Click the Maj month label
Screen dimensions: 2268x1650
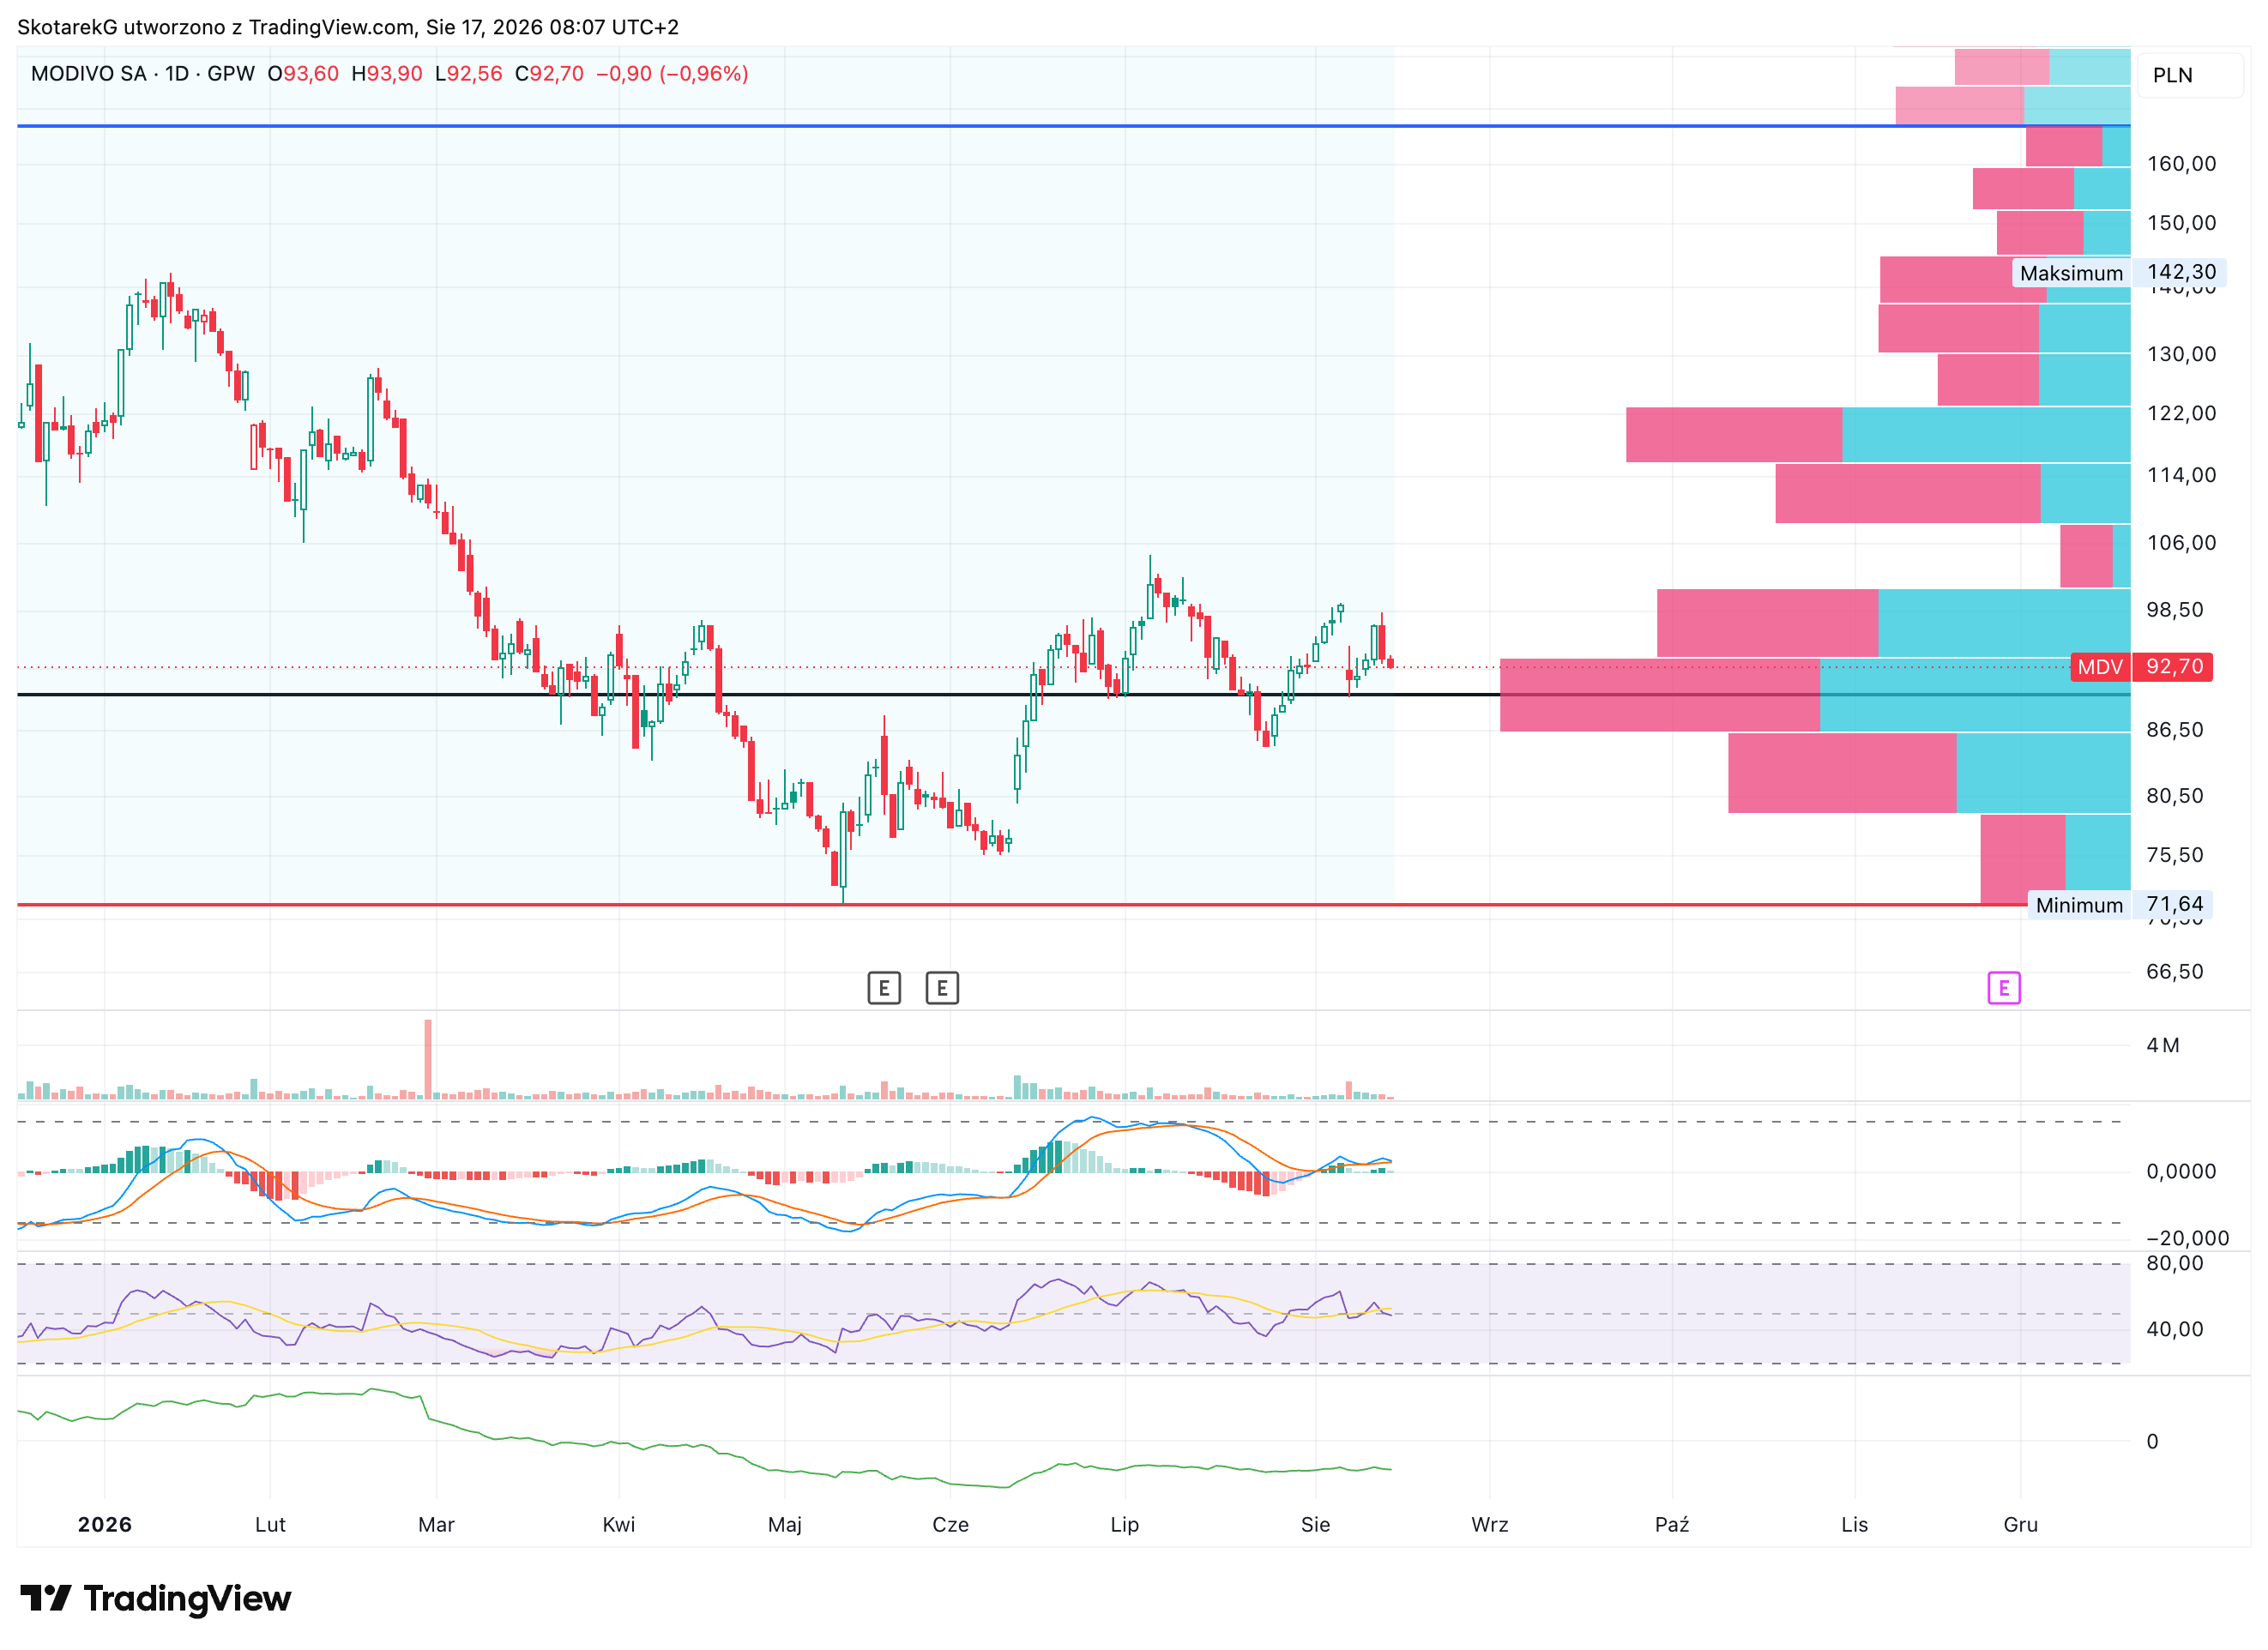[785, 1524]
